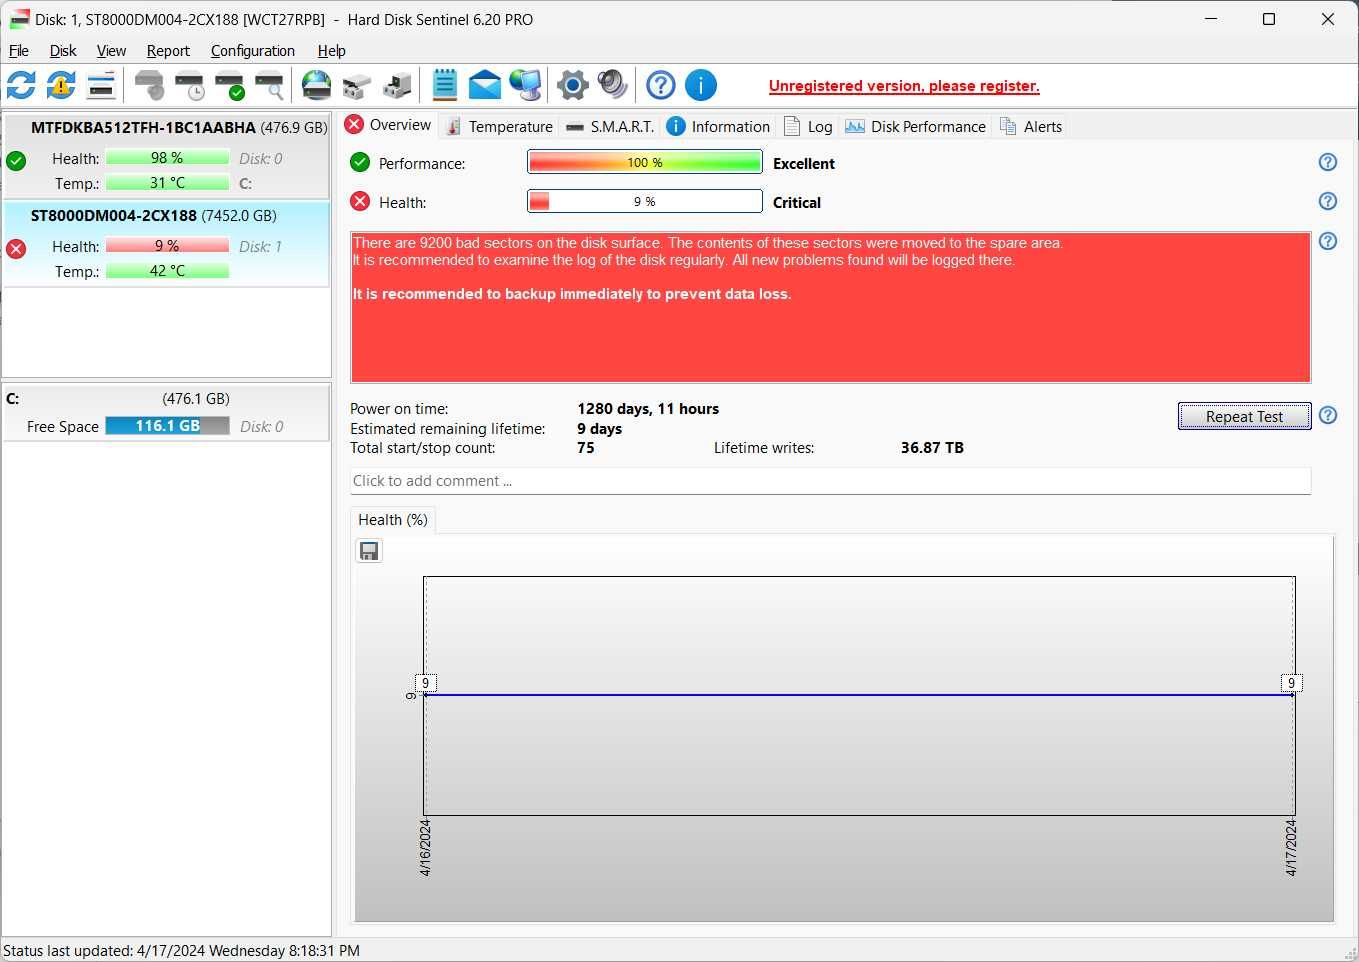Switch to the S.M.A.R.T. tab

pyautogui.click(x=609, y=127)
